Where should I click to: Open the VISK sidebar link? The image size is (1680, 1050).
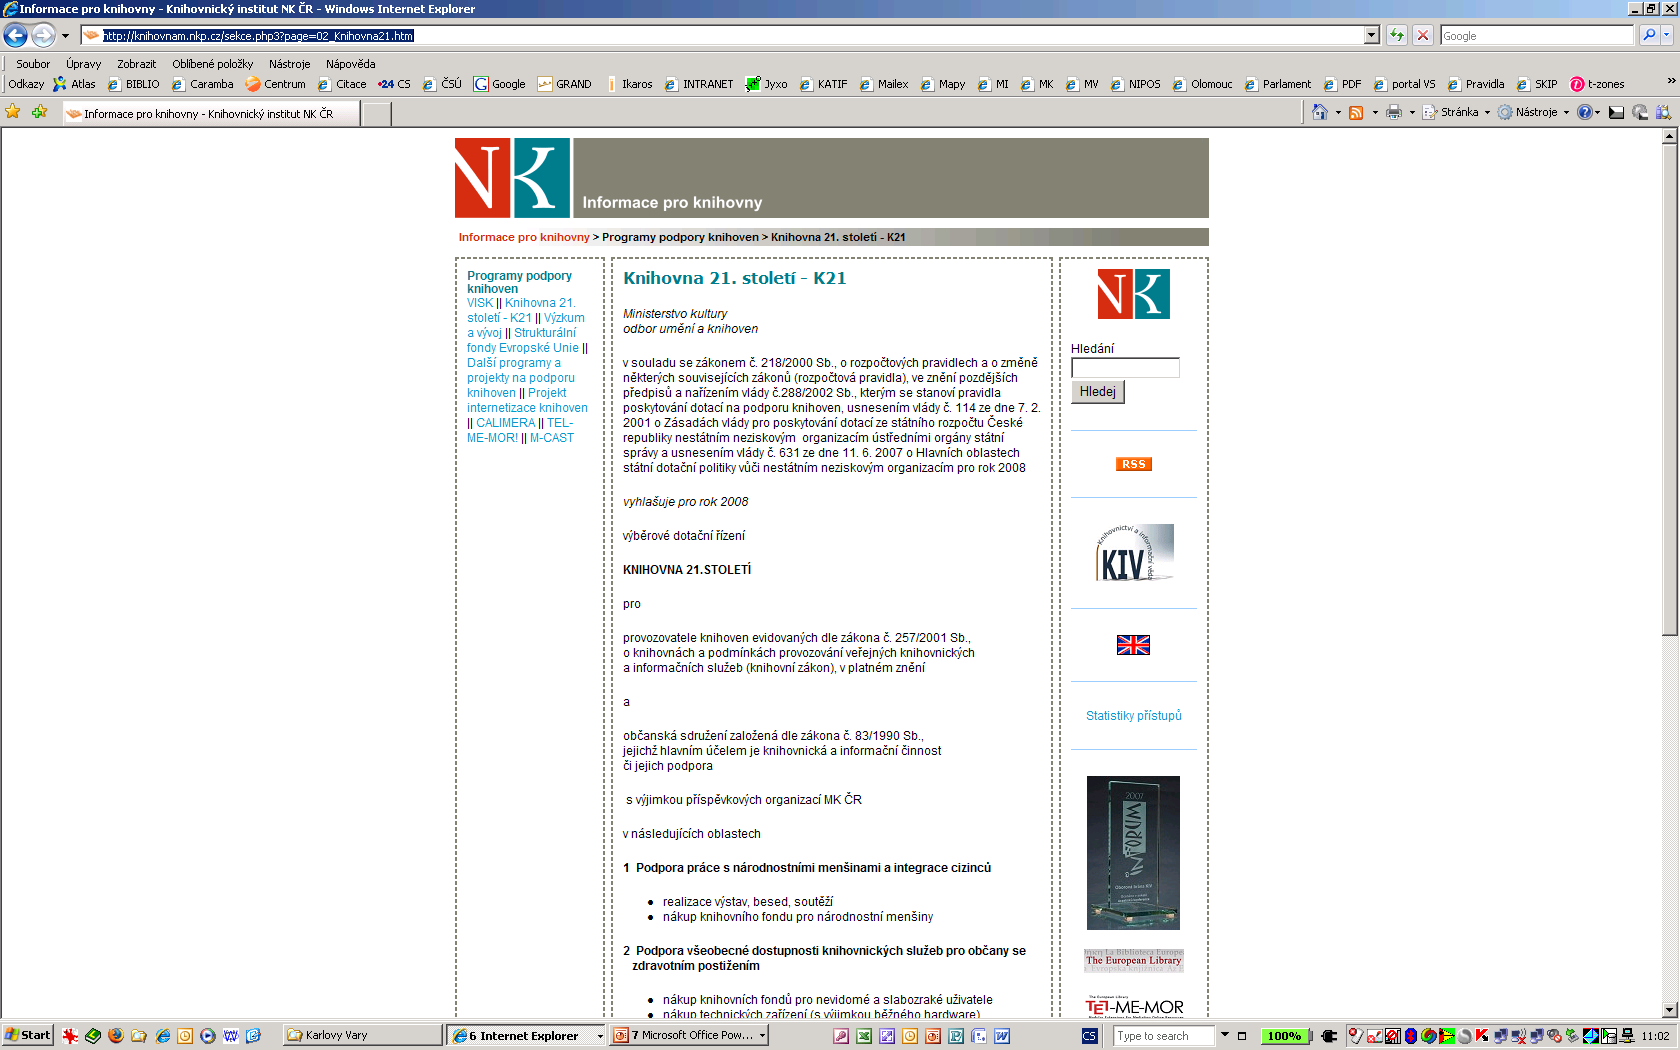(x=480, y=303)
